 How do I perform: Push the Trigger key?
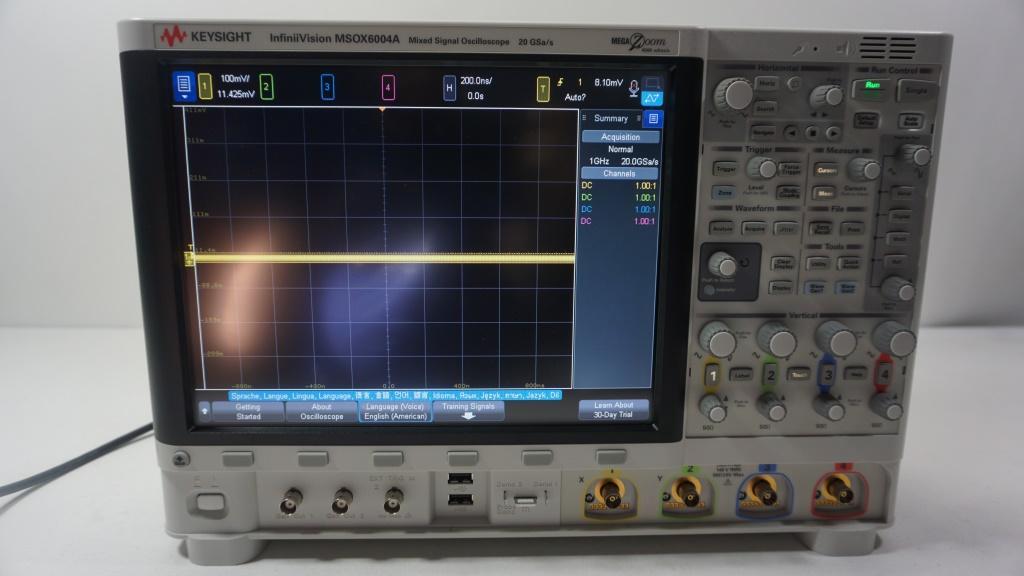[x=726, y=168]
